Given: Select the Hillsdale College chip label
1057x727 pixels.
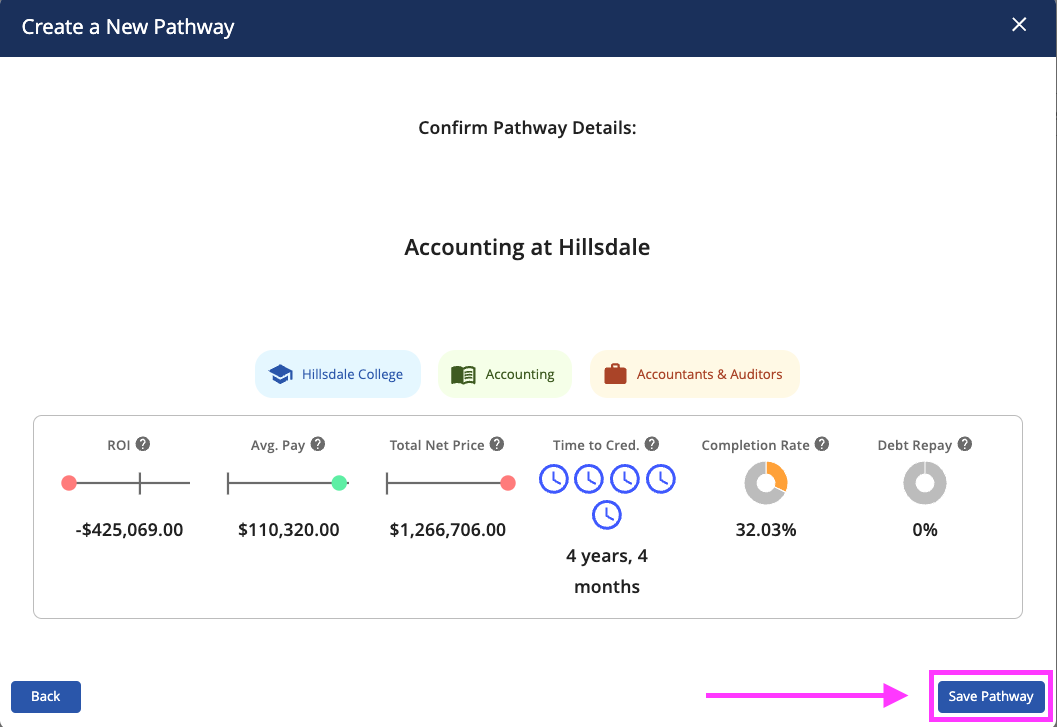Looking at the screenshot, I should 352,374.
